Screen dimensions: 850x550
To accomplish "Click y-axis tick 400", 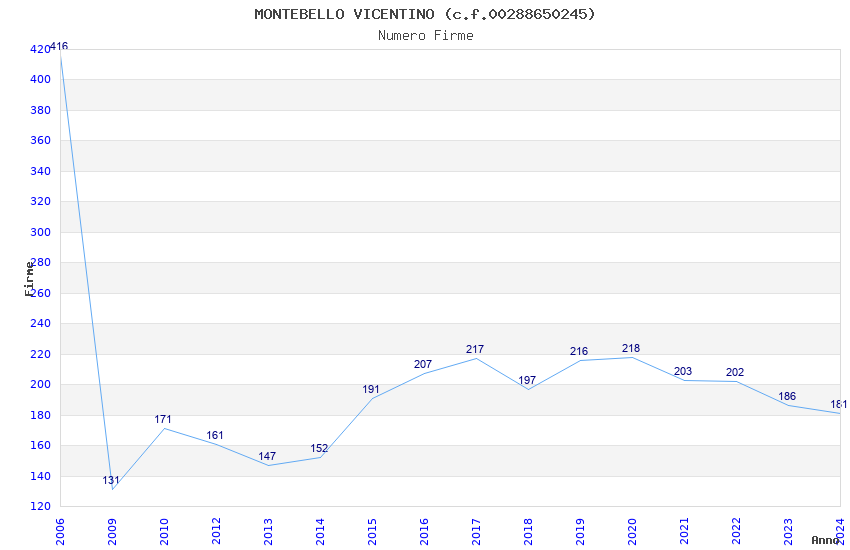I will pos(40,80).
